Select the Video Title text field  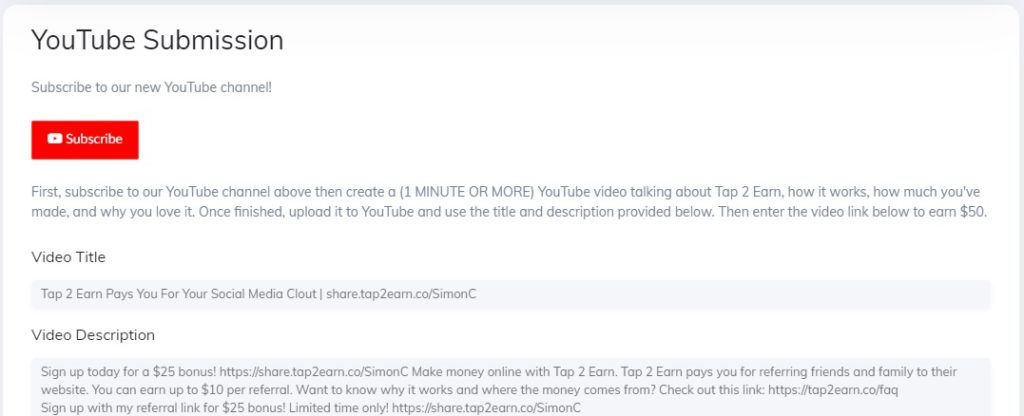511,295
